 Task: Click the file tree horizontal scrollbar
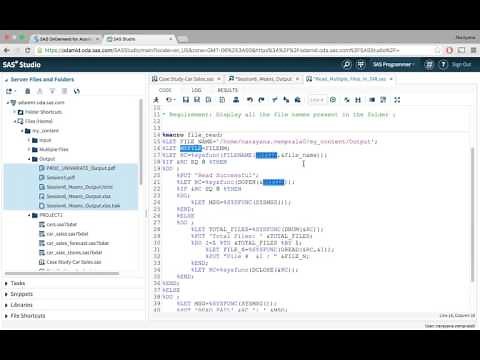click(62, 274)
